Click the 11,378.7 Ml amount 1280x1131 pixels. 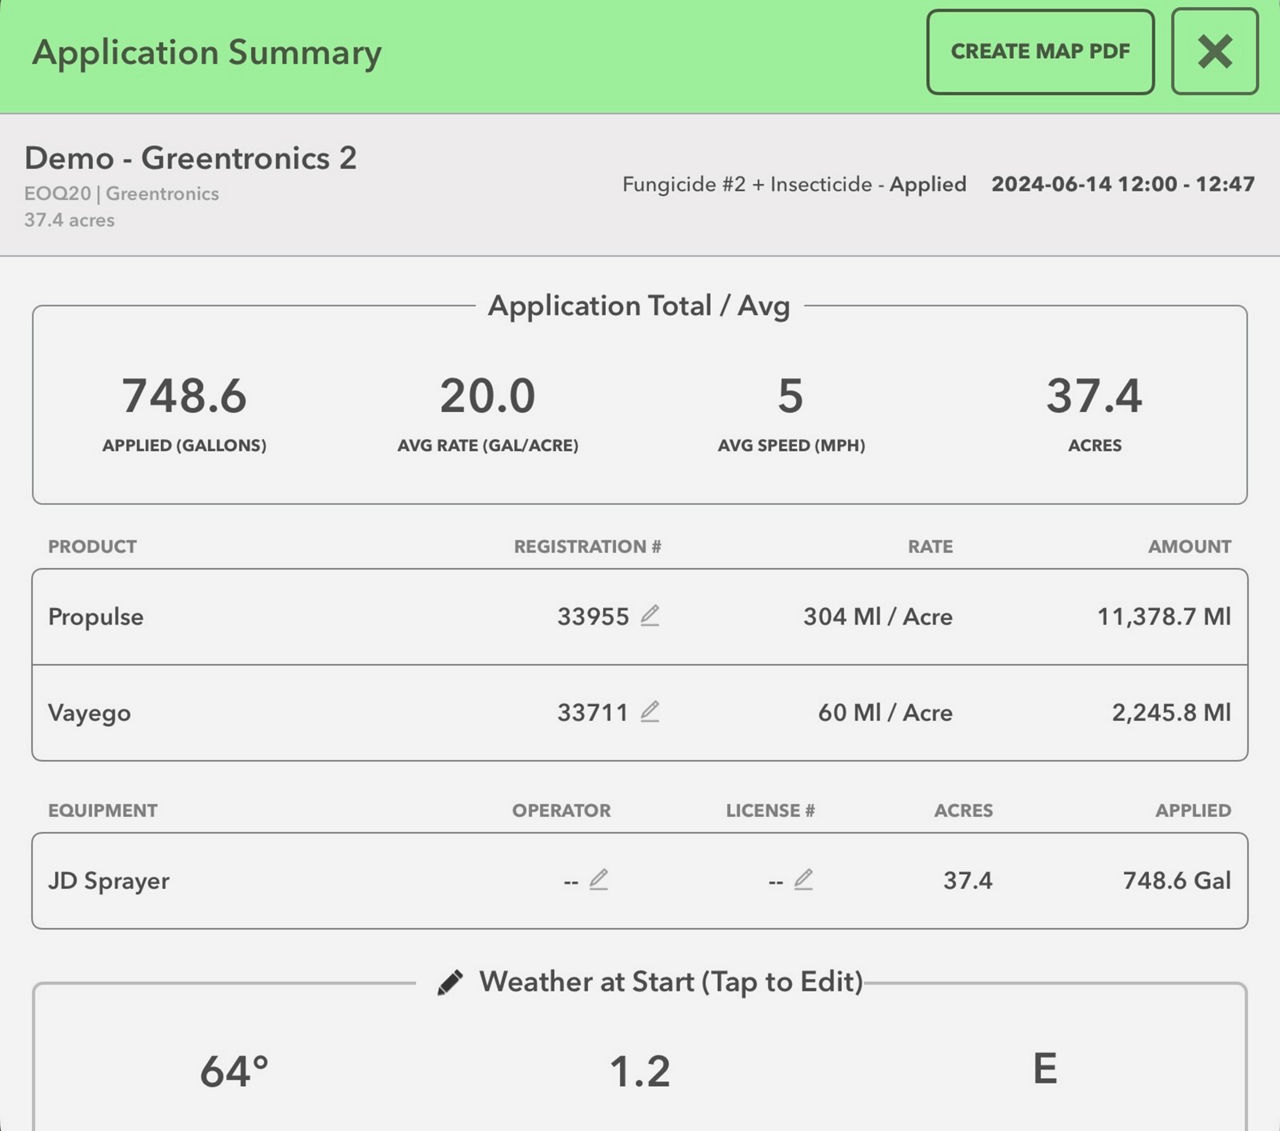point(1164,616)
